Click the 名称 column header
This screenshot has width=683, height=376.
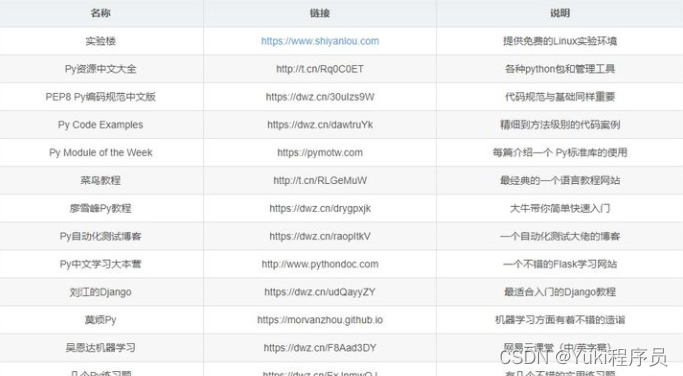click(x=101, y=13)
